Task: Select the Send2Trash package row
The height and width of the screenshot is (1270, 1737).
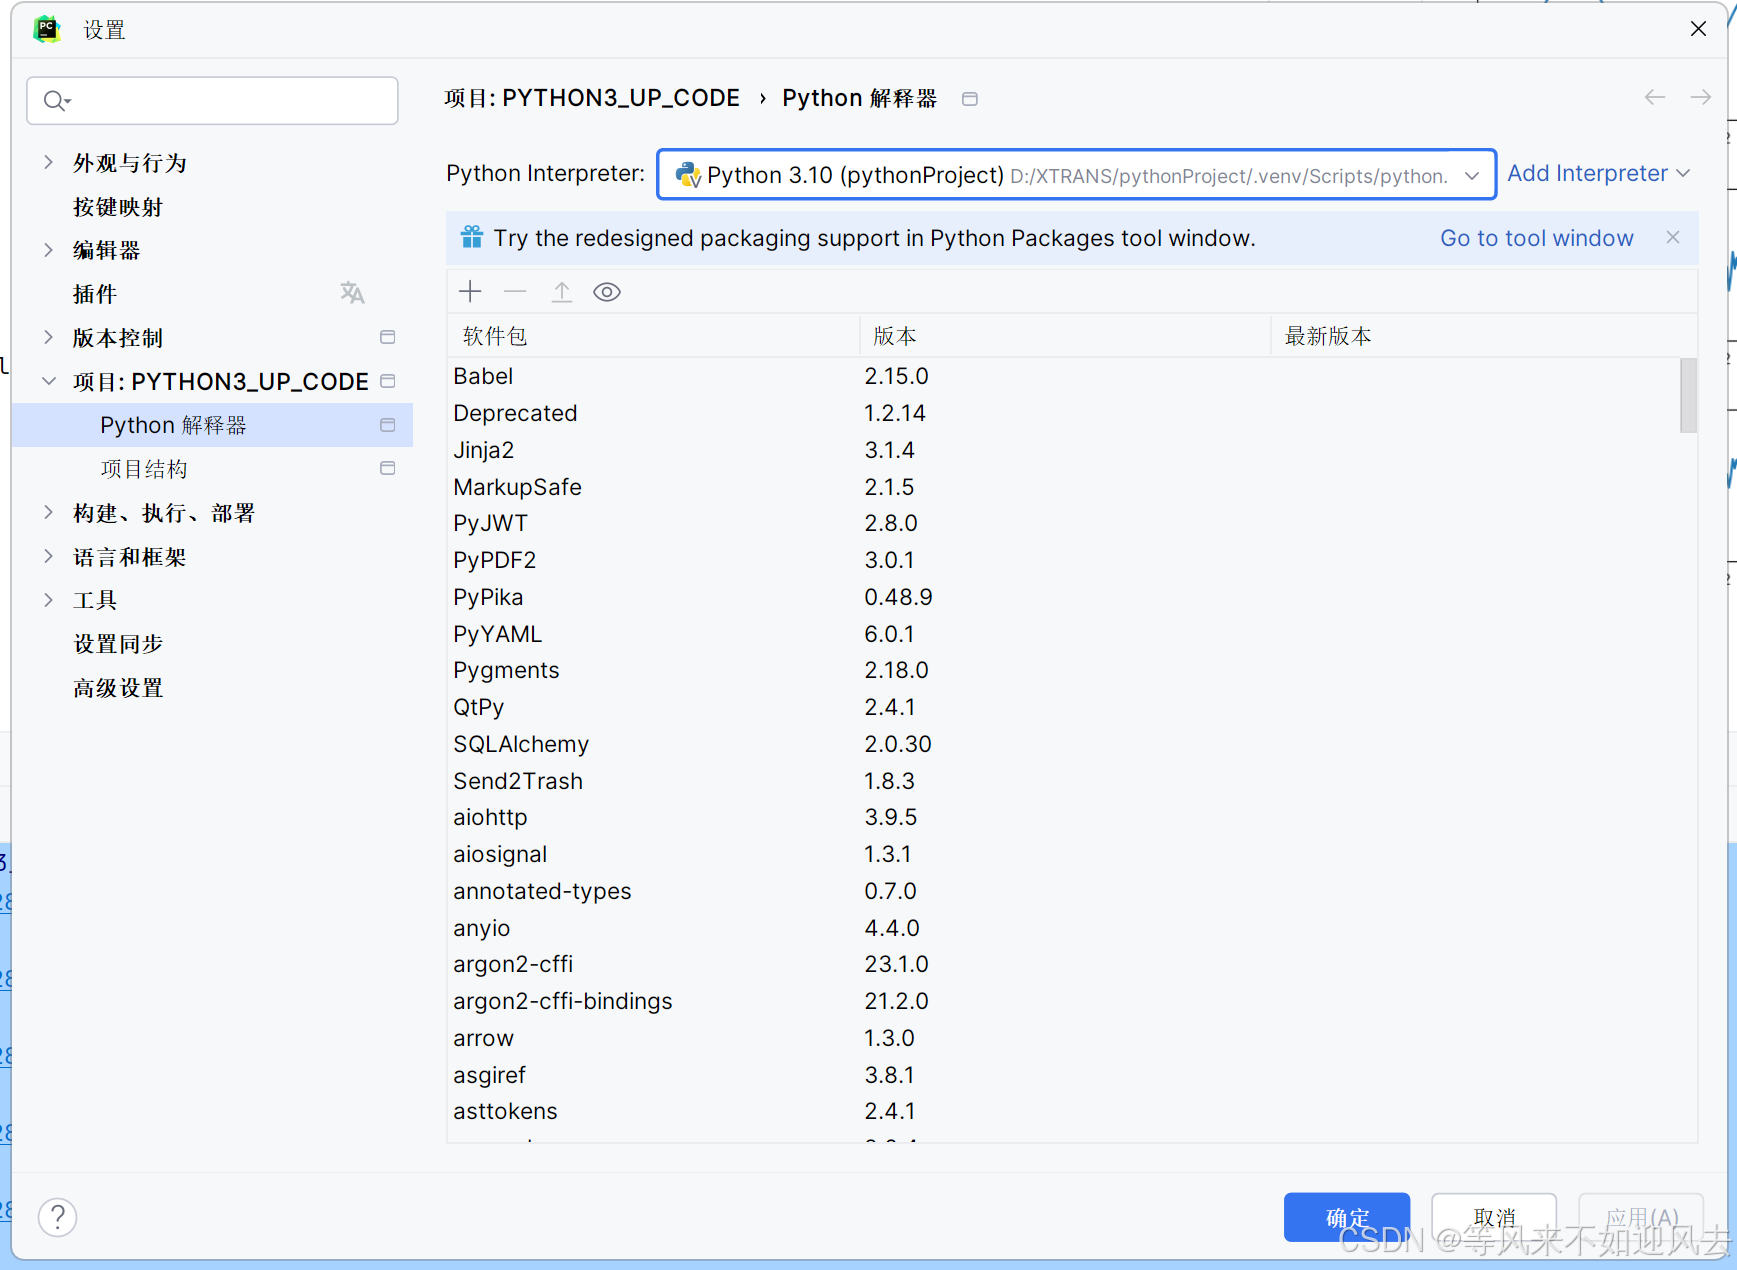Action: click(1063, 781)
